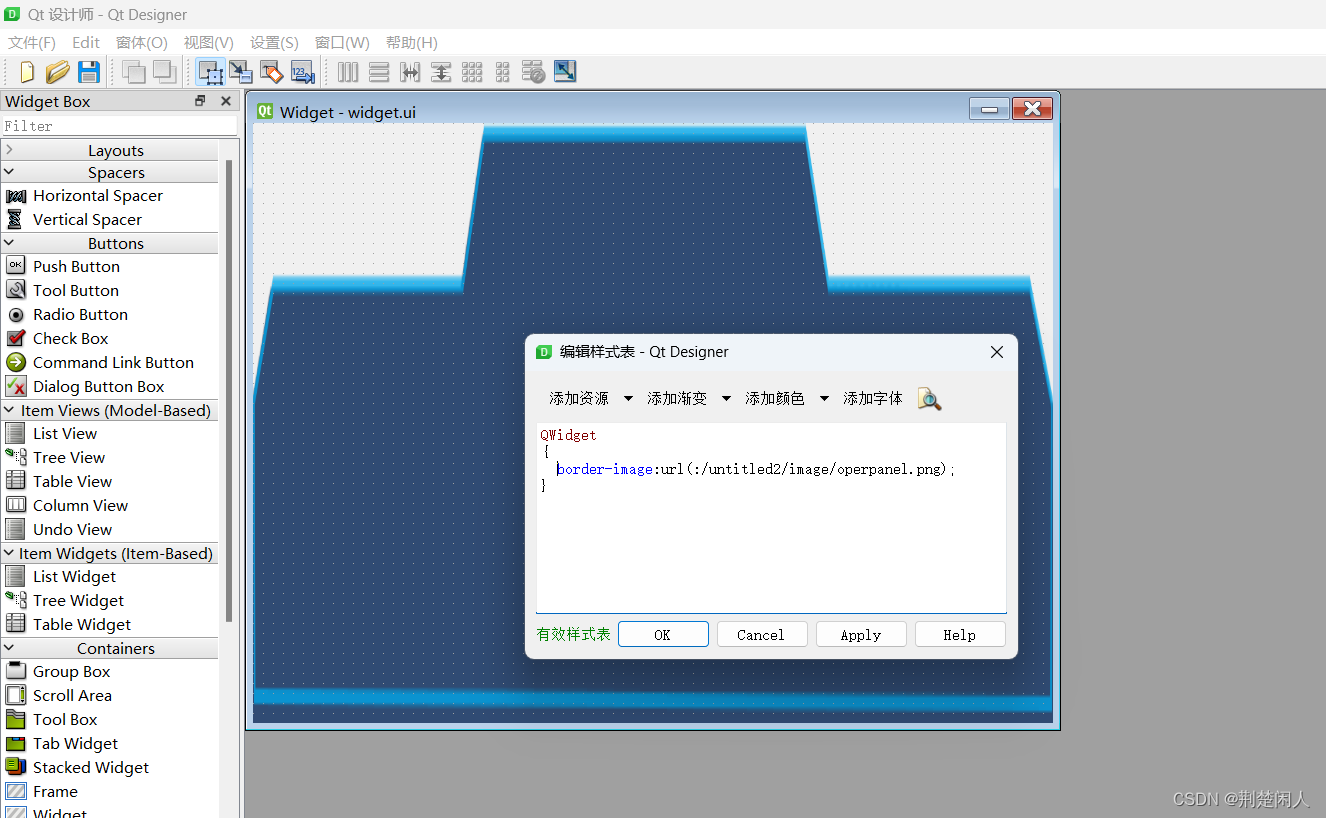This screenshot has height=818, width=1326.
Task: Click Cancel in style sheet dialog
Action: coord(761,634)
